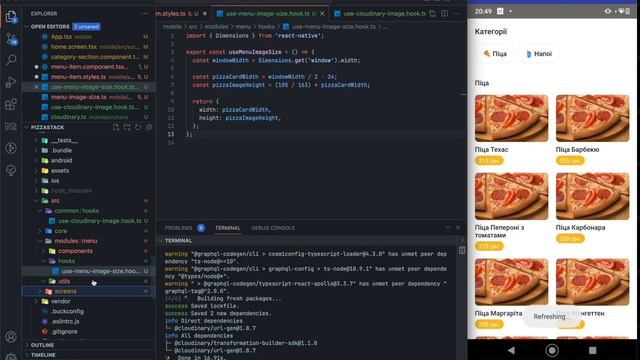Screen dimensions: 640x360
Task: Tap the Напої category chip
Action: 539,53
